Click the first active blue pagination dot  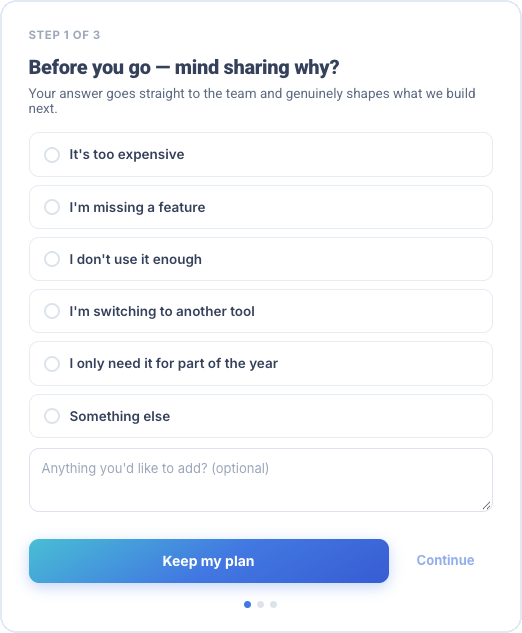(247, 604)
